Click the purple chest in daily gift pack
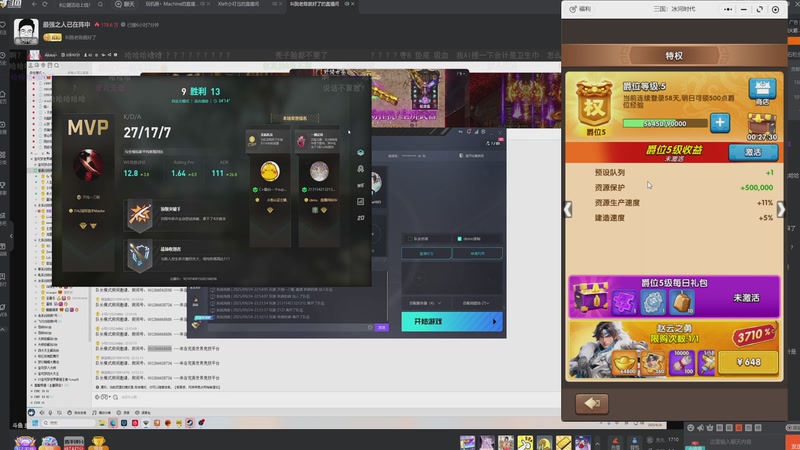The image size is (800, 450). [x=590, y=297]
